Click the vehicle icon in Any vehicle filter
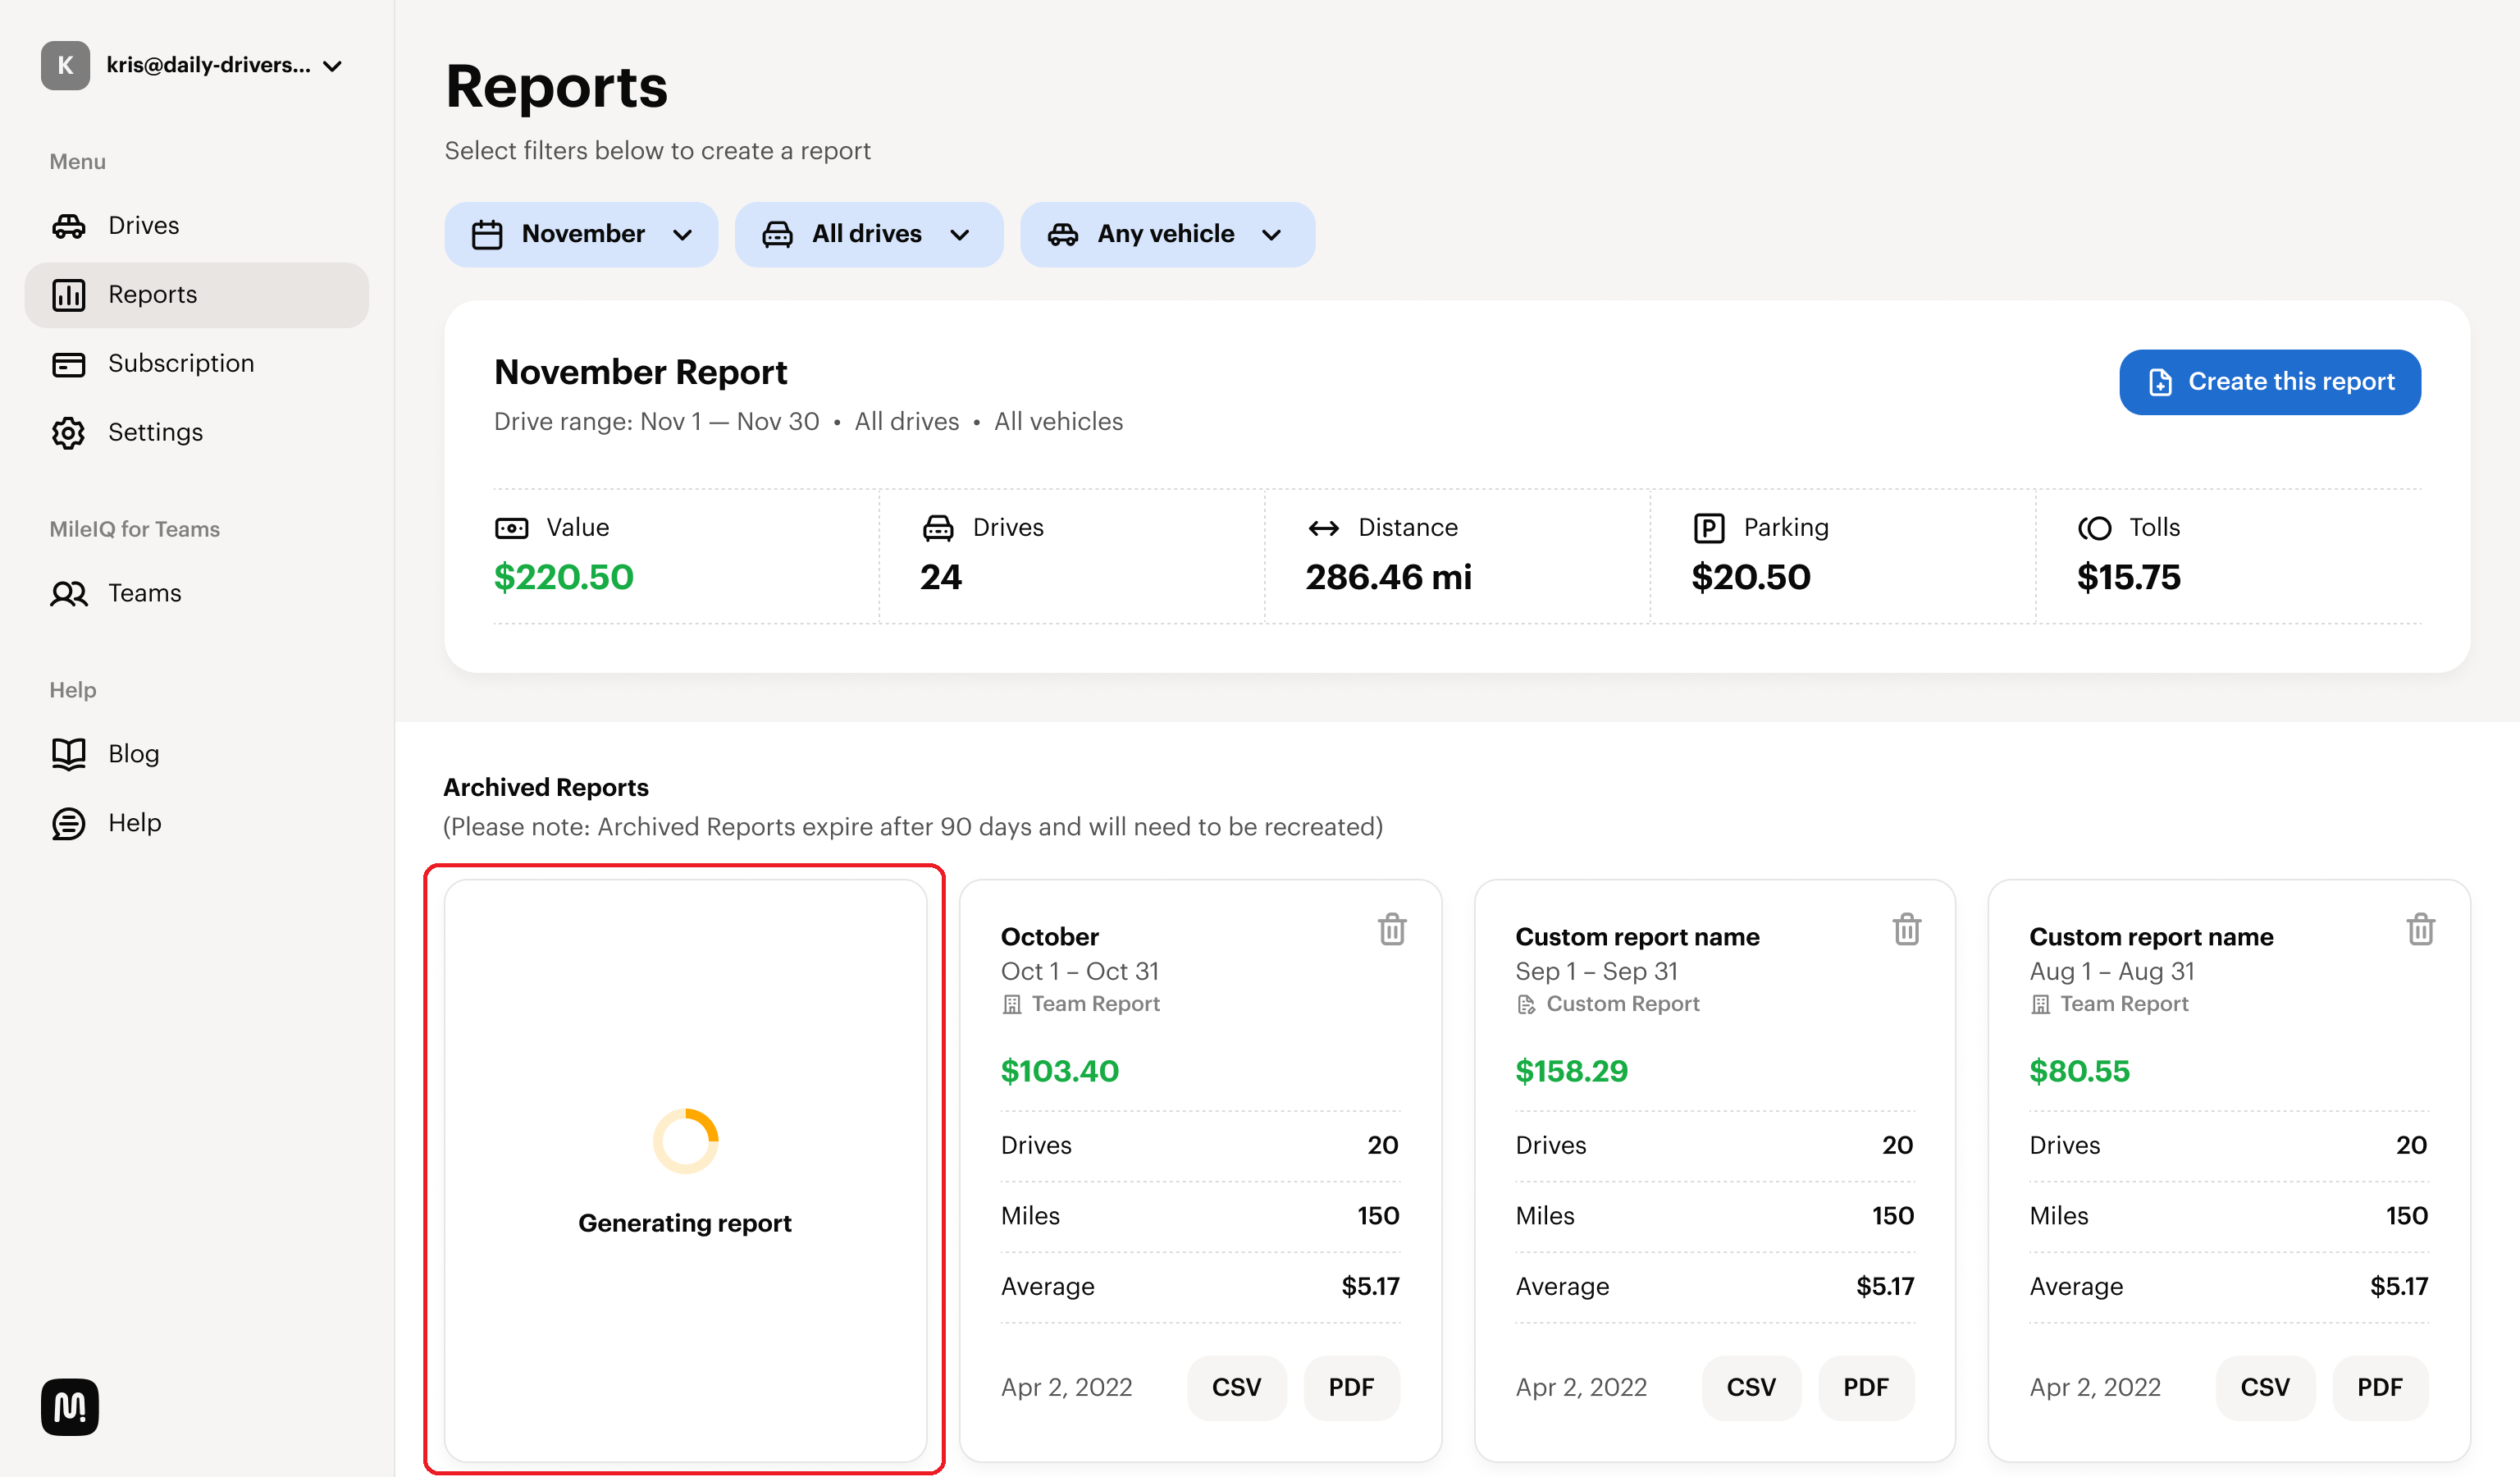Viewport: 2520px width, 1477px height. tap(1062, 235)
